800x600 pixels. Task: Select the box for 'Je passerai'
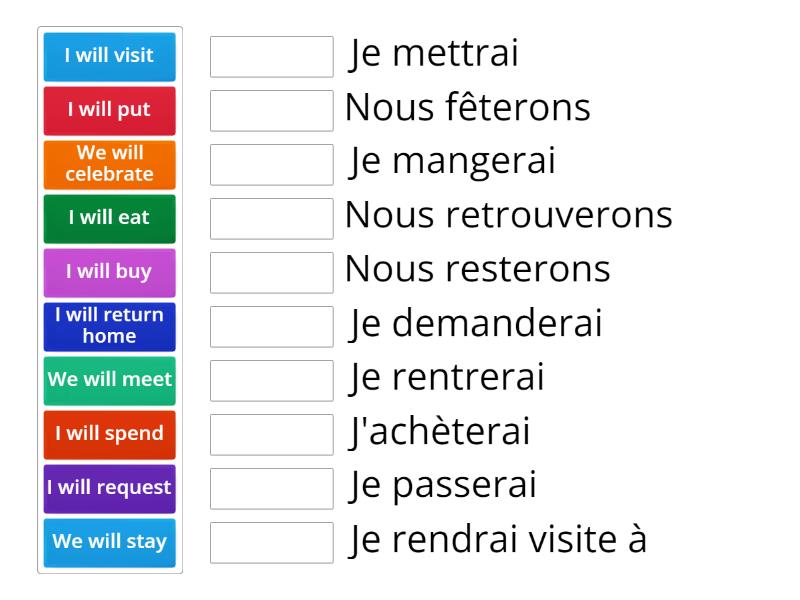[x=271, y=488]
